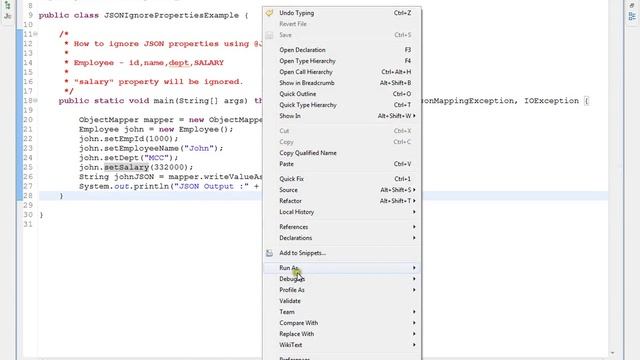The width and height of the screenshot is (640, 360).
Task: Click Add to Snippets entry
Action: (x=342, y=253)
